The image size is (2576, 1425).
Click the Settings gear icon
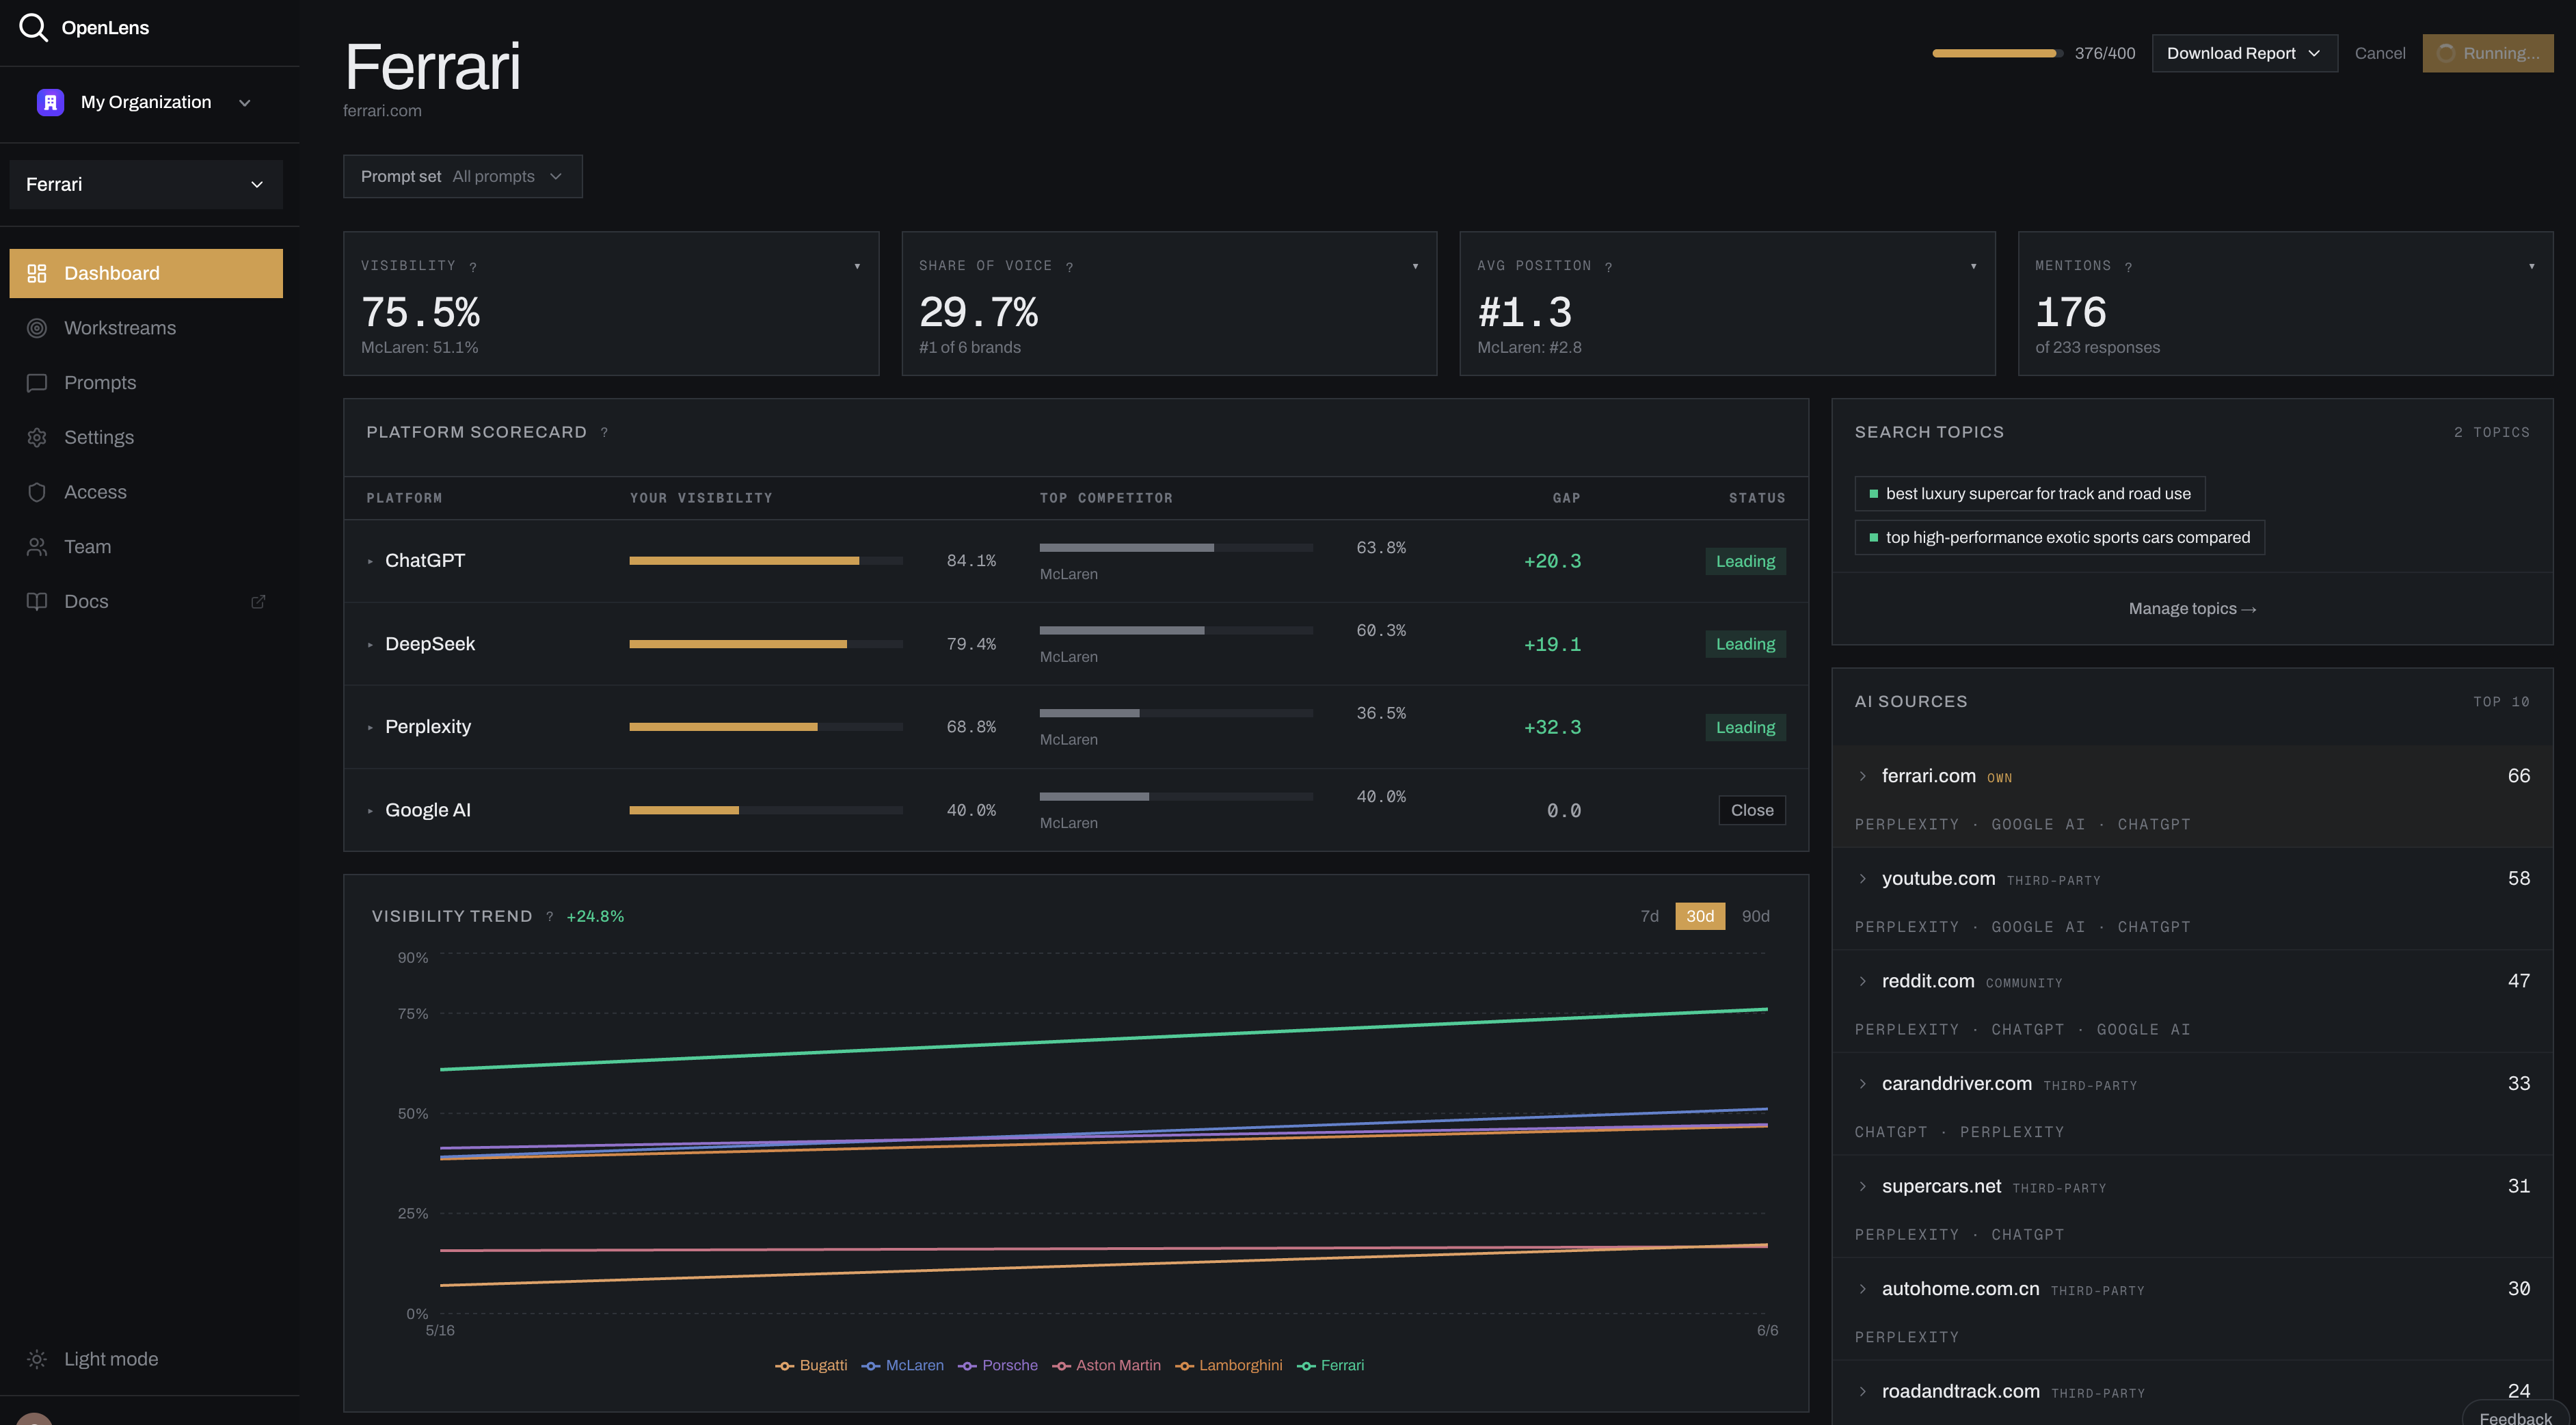pos(37,437)
